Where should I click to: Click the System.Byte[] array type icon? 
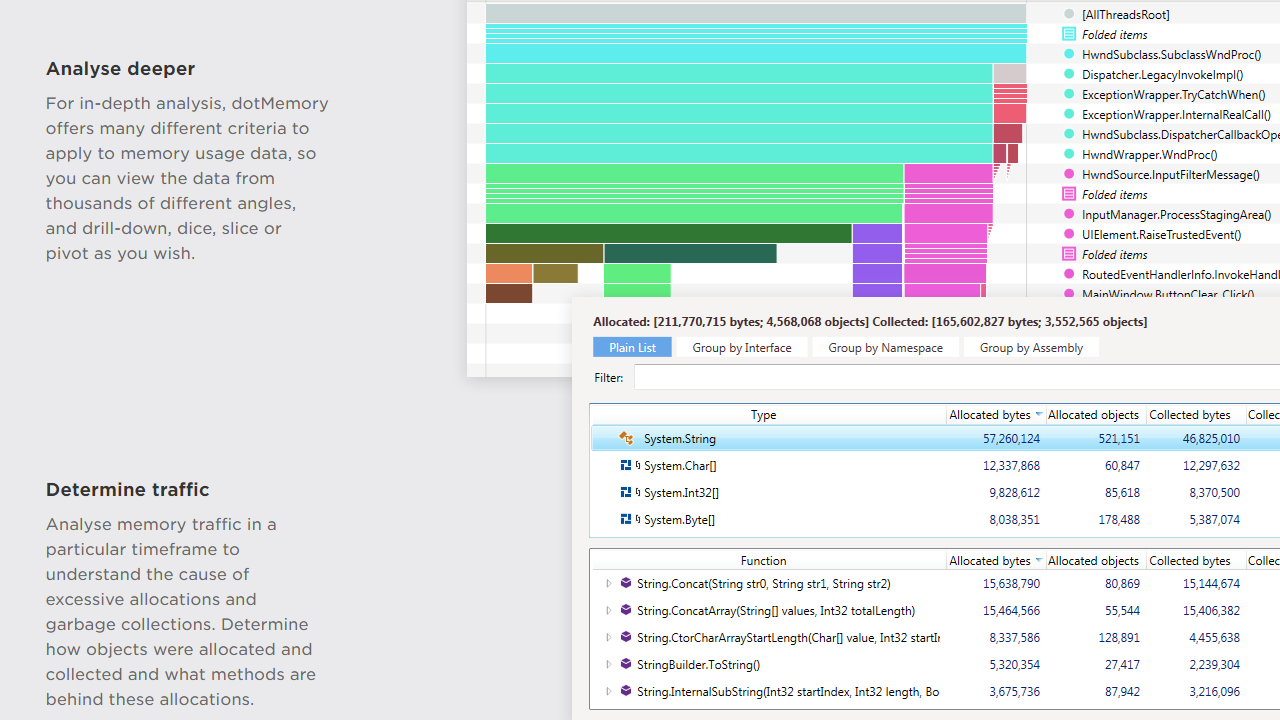pos(626,520)
